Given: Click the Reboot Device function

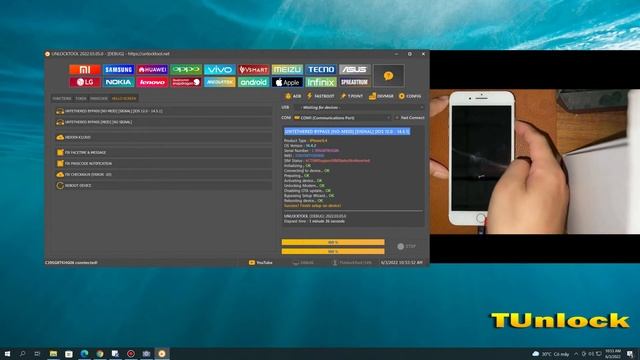Looking at the screenshot, I should click(x=163, y=185).
